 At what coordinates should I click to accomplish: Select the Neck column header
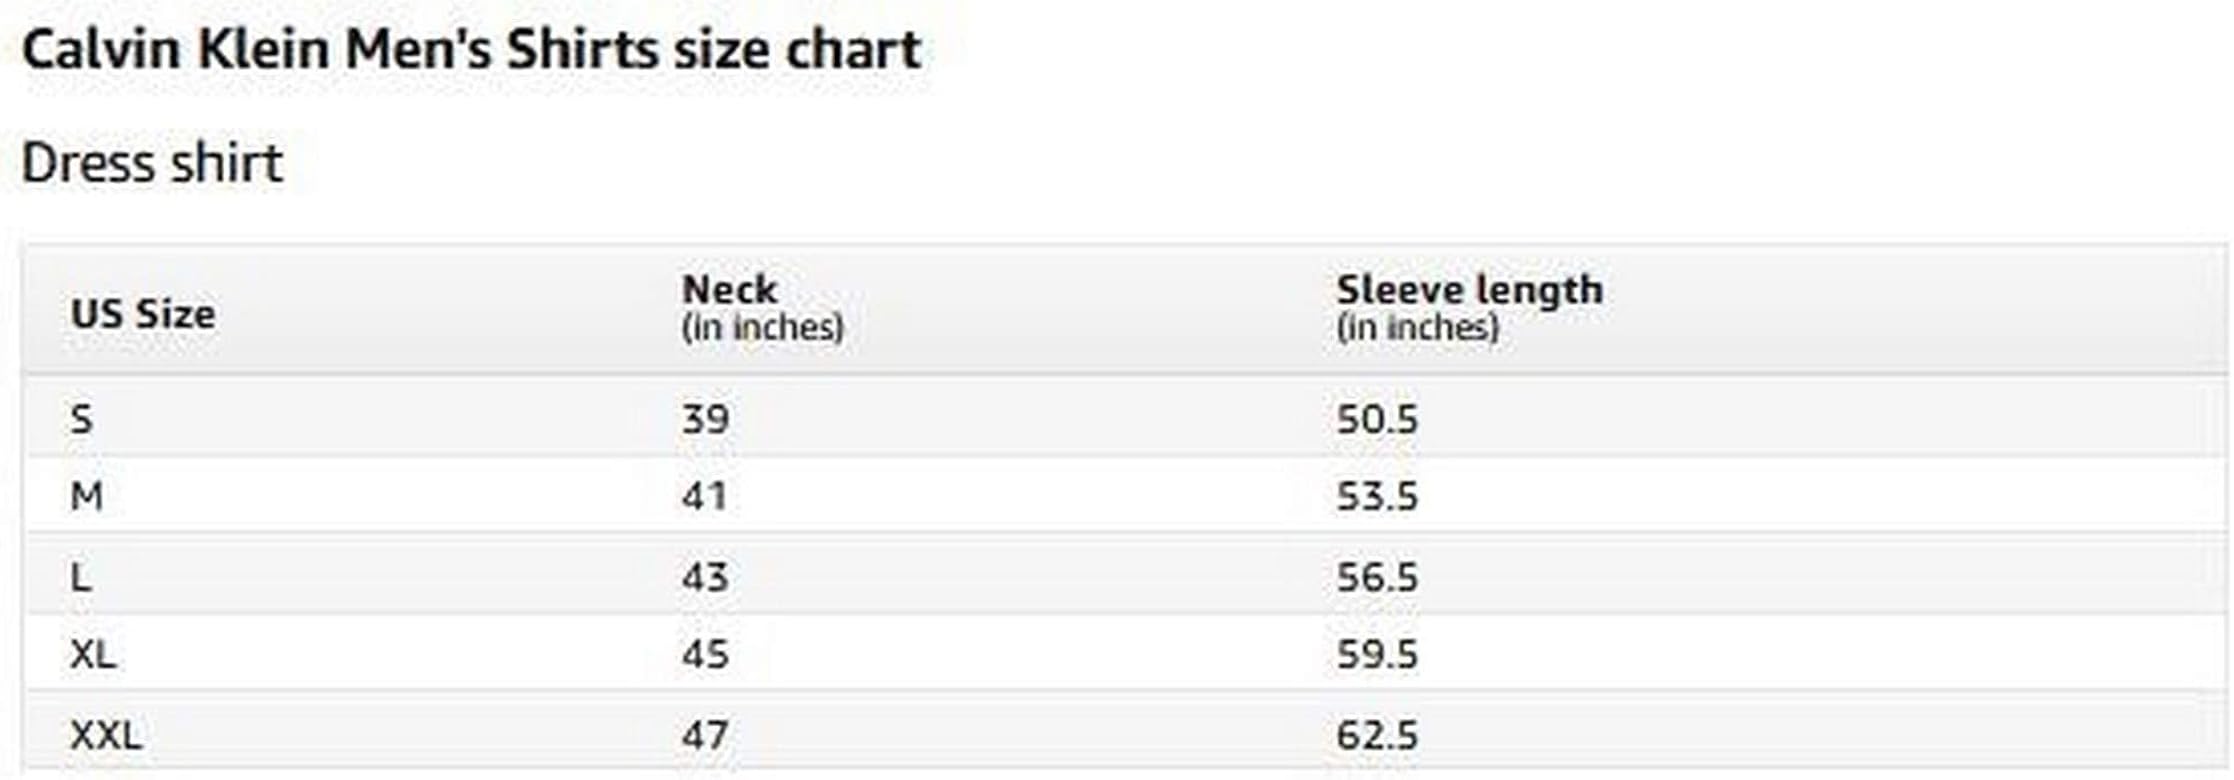[729, 290]
